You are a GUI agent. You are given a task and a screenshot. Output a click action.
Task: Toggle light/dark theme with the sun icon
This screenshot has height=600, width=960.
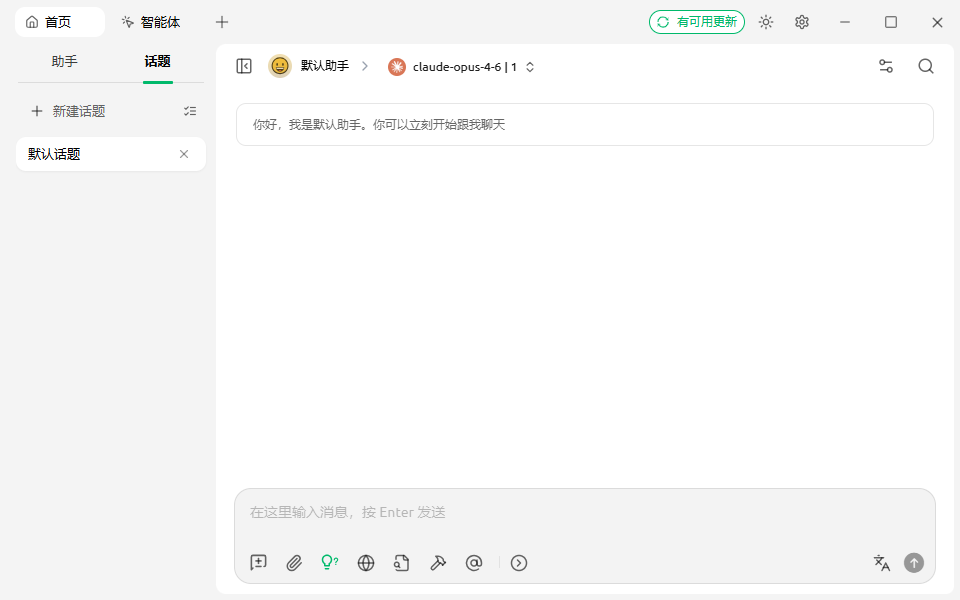tap(766, 21)
